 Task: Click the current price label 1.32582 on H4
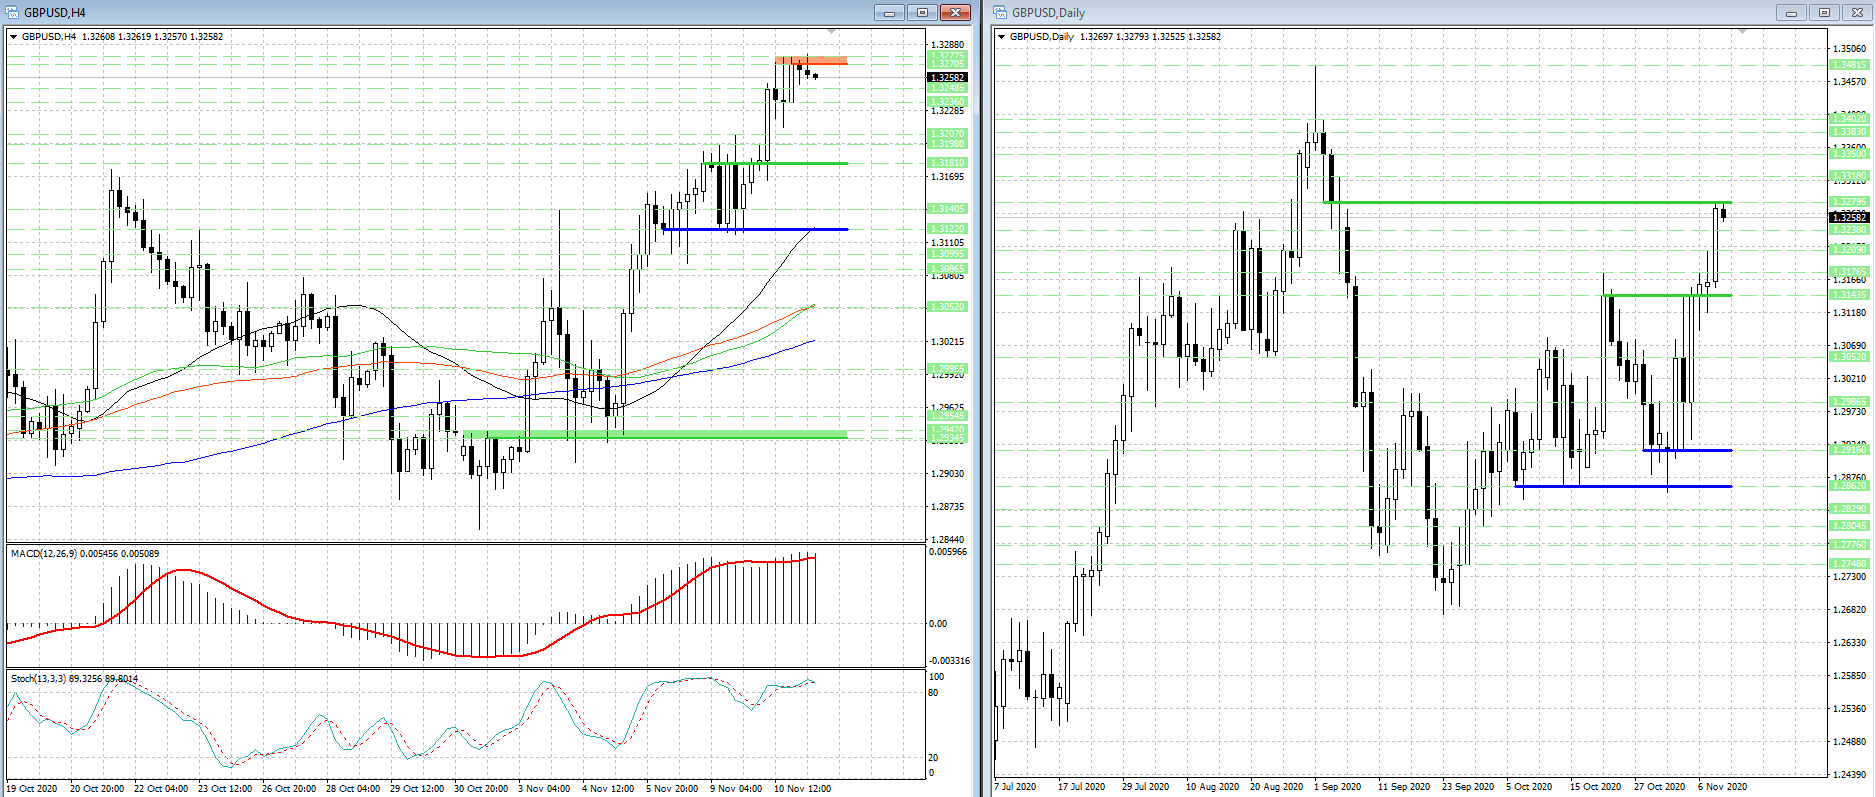(x=947, y=77)
